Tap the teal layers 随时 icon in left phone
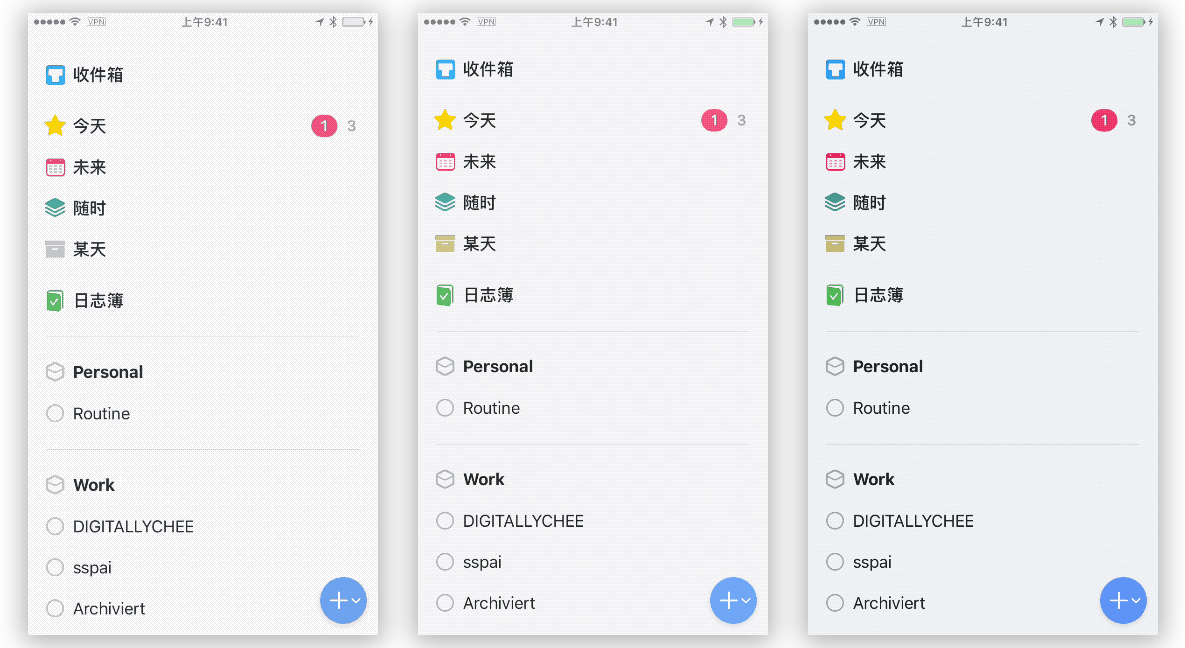Screen dimensions: 1185x648 pos(55,207)
